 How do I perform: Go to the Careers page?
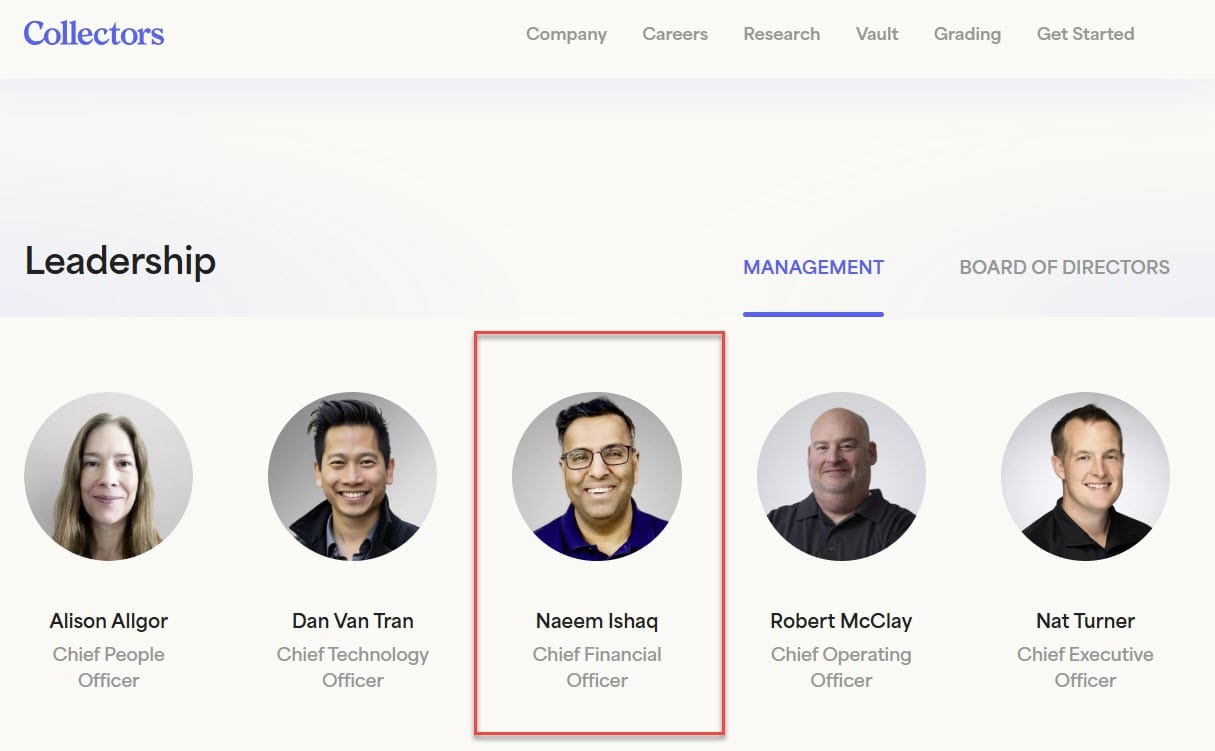[675, 34]
